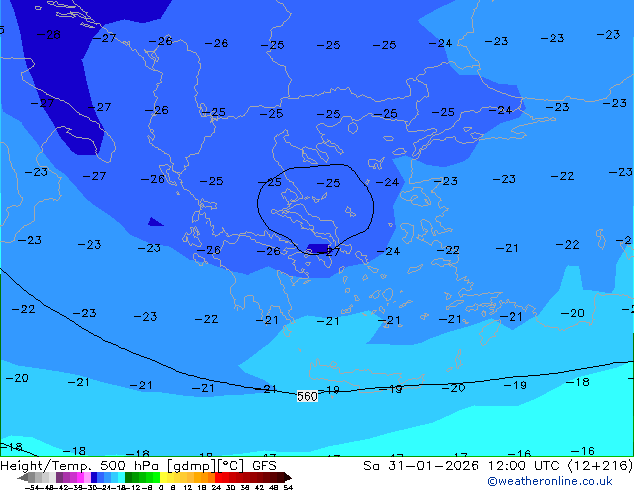634x490 pixels.
Task: Click the -27 label inside the closed contour
Action: coord(329,252)
